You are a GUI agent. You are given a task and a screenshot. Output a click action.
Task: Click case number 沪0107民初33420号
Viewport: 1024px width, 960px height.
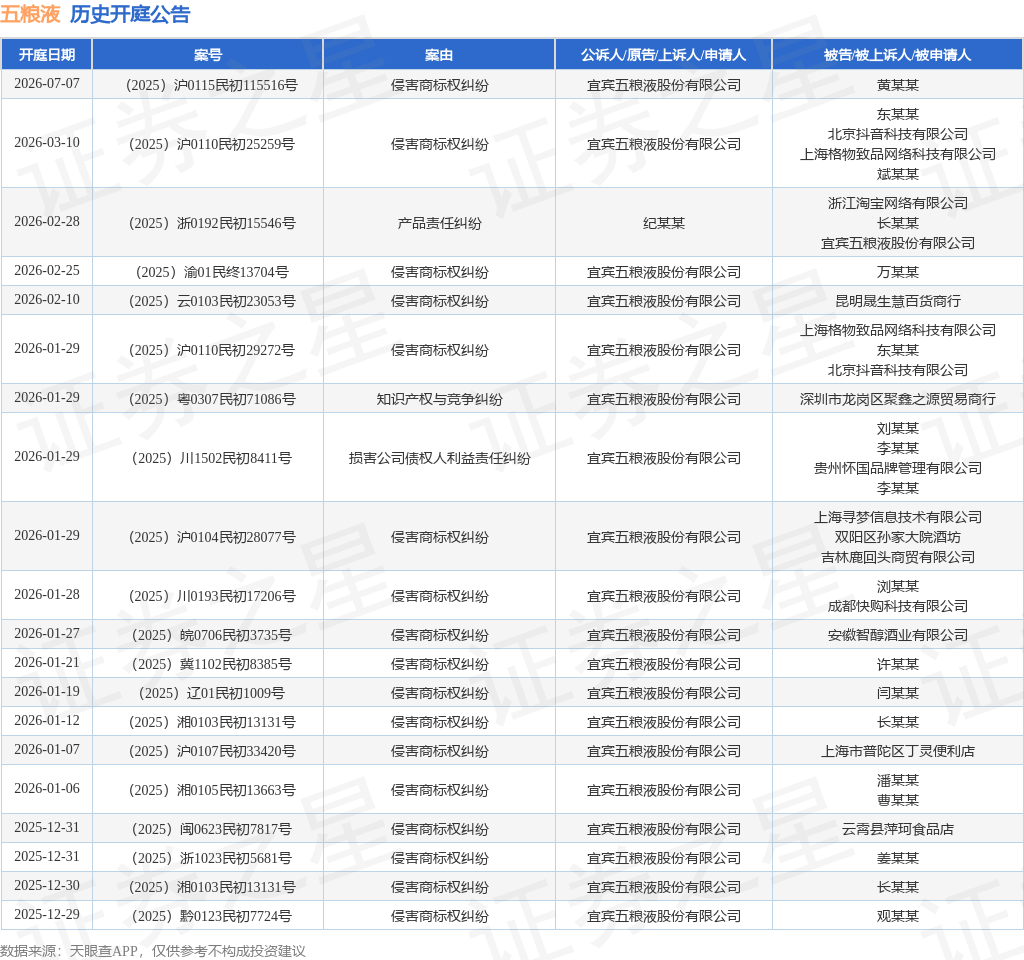coord(212,751)
